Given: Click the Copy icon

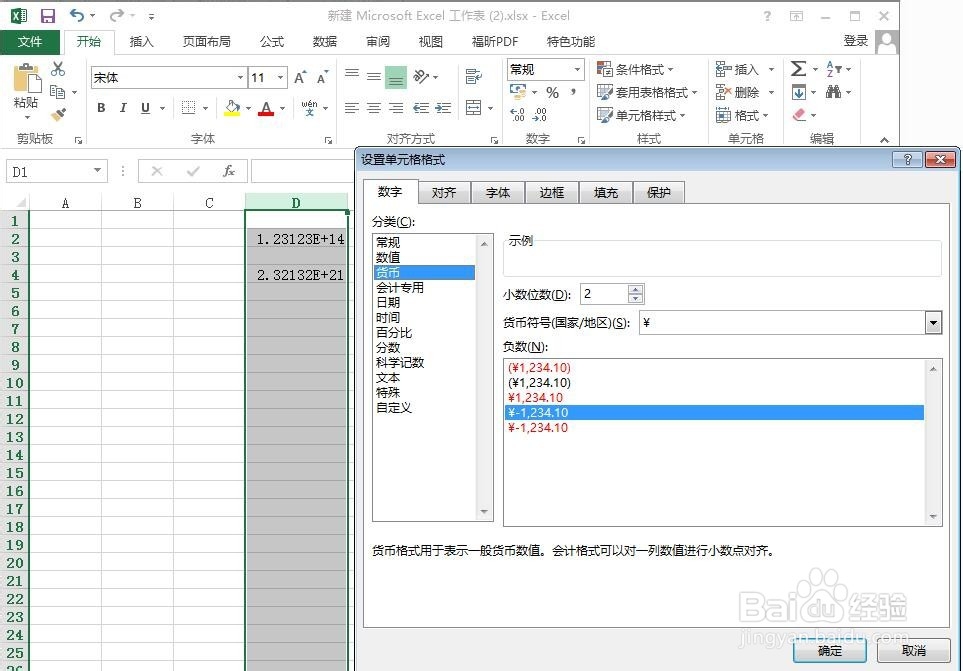Looking at the screenshot, I should tap(58, 92).
